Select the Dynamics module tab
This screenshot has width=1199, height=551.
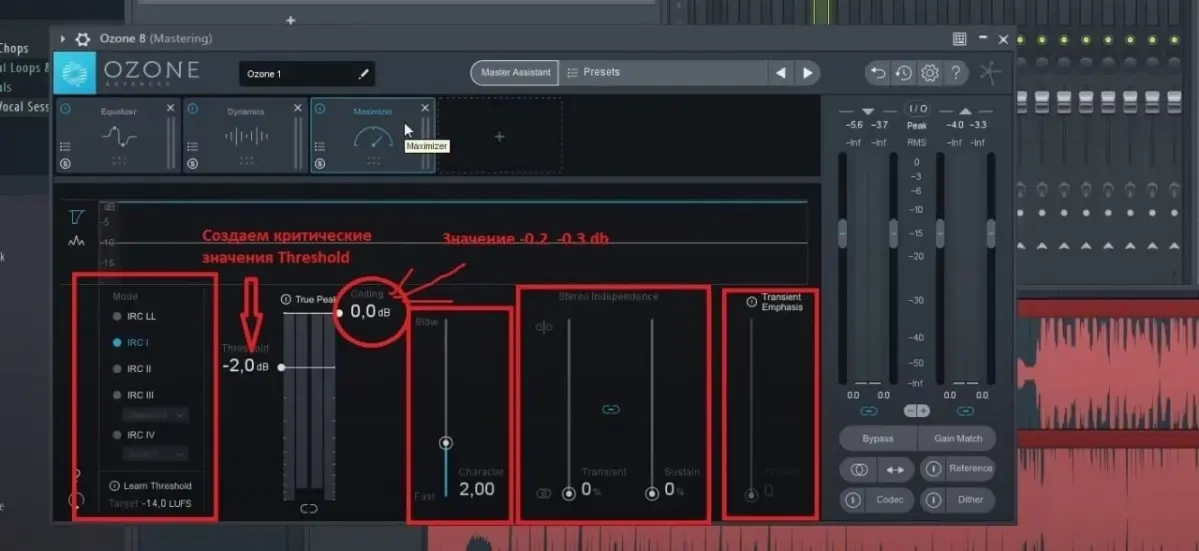(x=245, y=136)
